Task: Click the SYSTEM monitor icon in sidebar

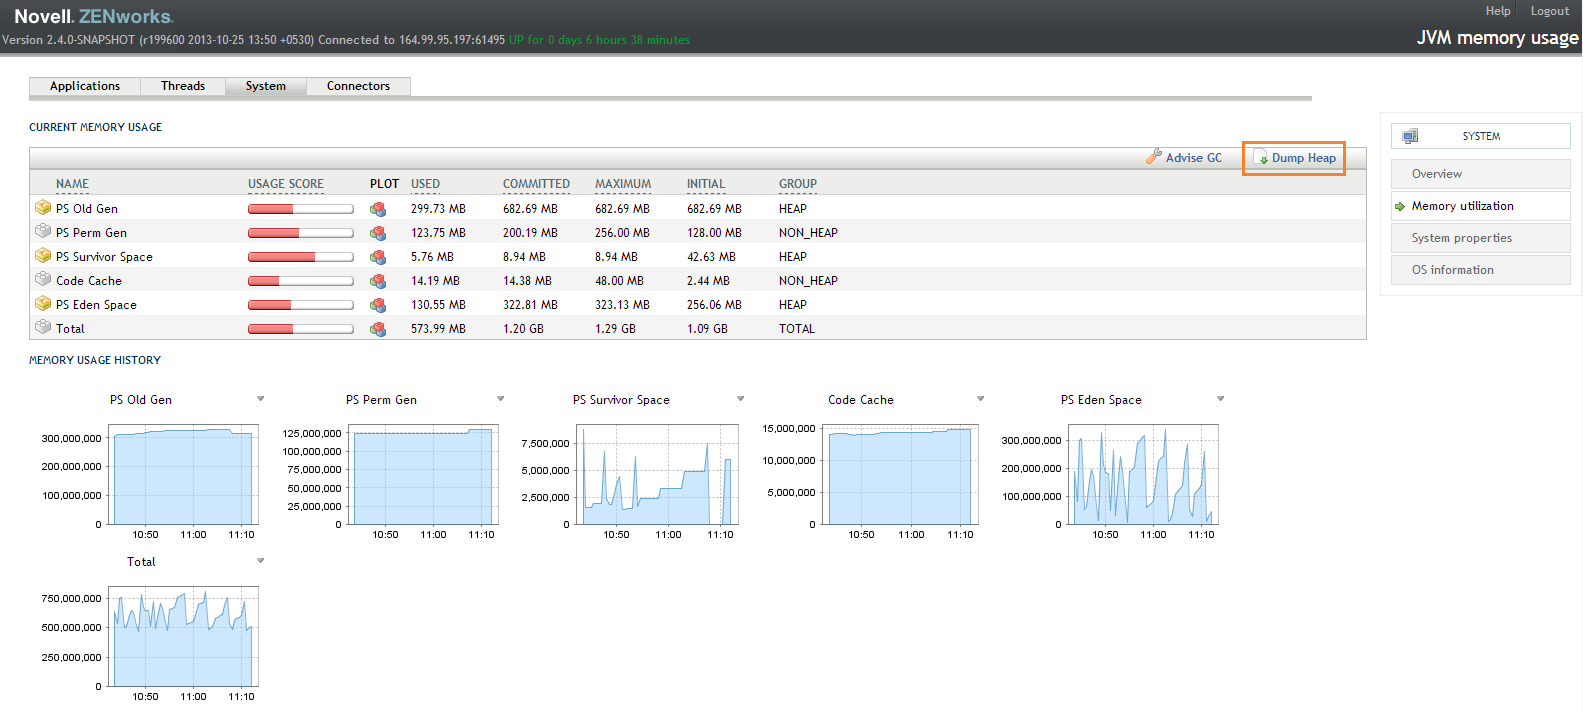Action: coord(1410,136)
